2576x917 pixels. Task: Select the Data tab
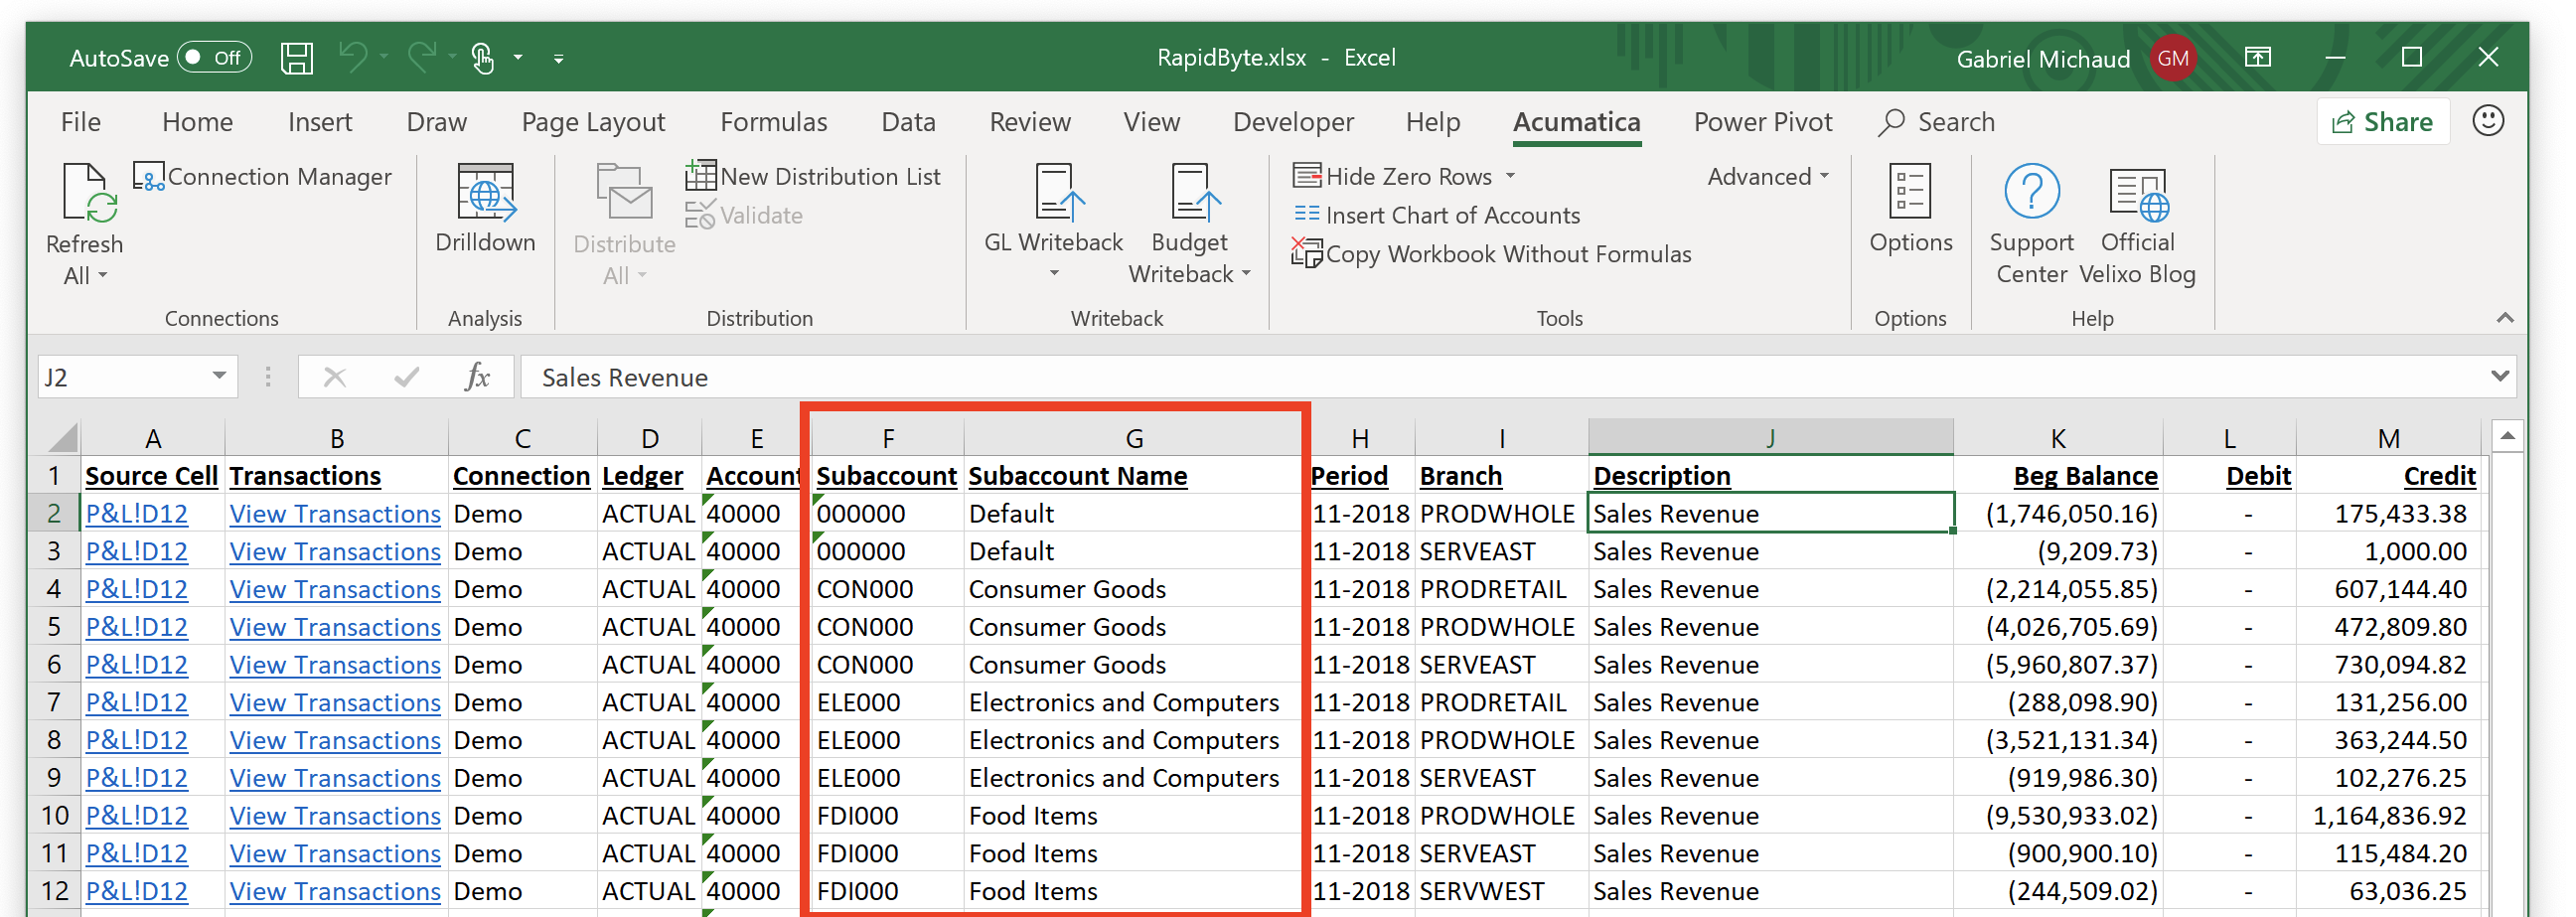tap(908, 122)
